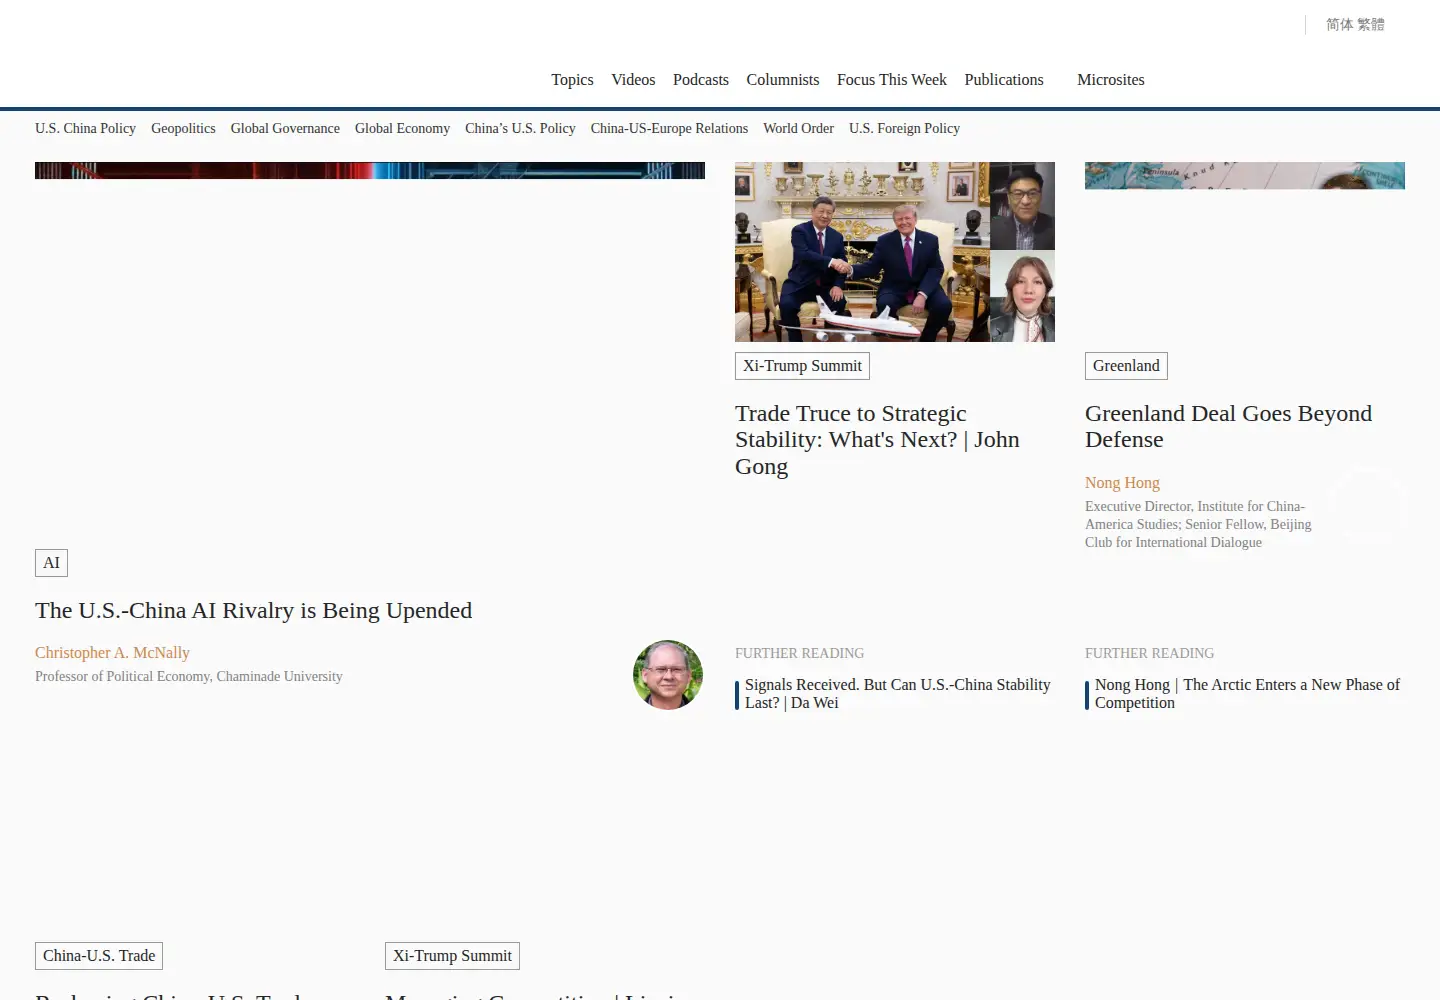Viewport: 1440px width, 1000px height.
Task: Open 'The Arctic Enters a New Phase' reading
Action: pos(1247,694)
